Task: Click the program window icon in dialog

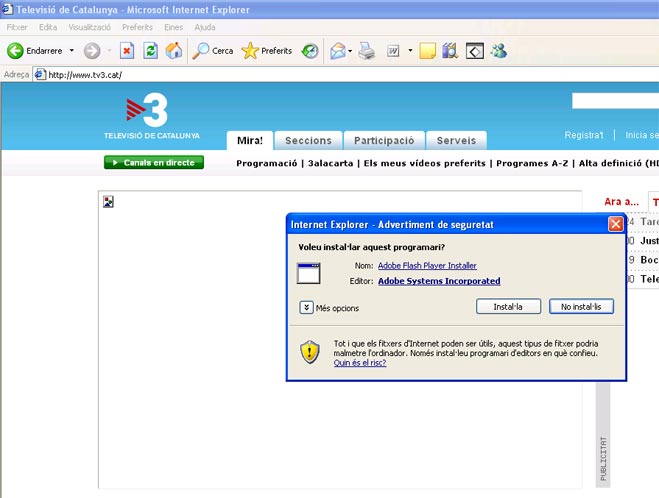Action: (308, 273)
